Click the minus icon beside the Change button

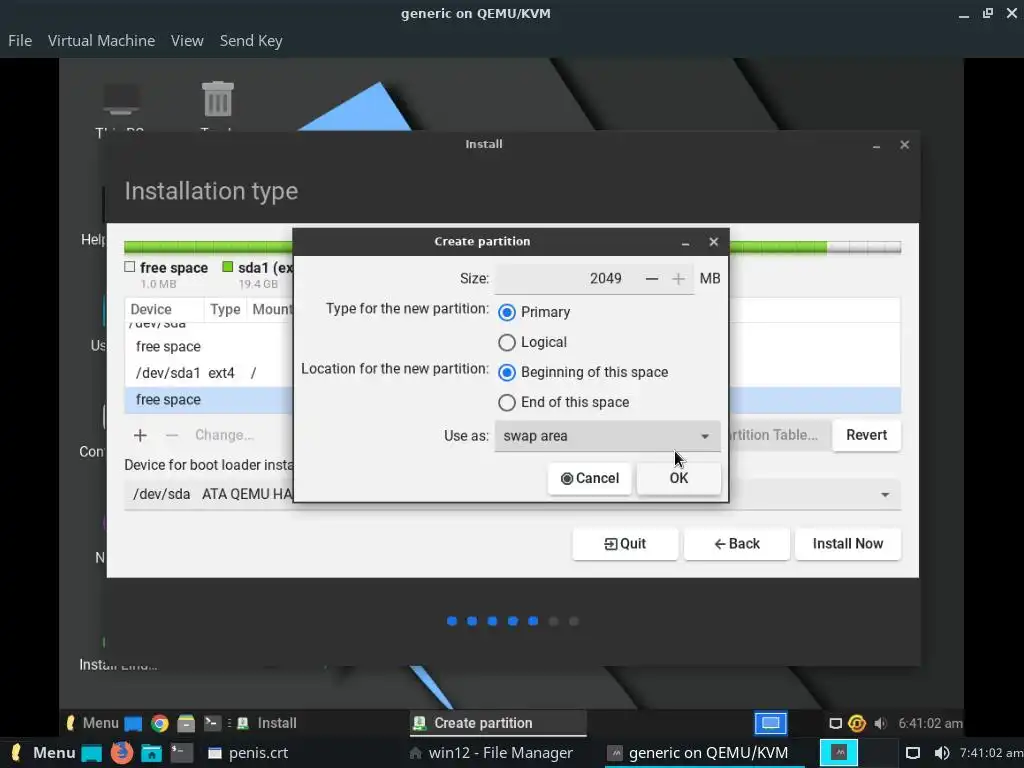point(172,436)
